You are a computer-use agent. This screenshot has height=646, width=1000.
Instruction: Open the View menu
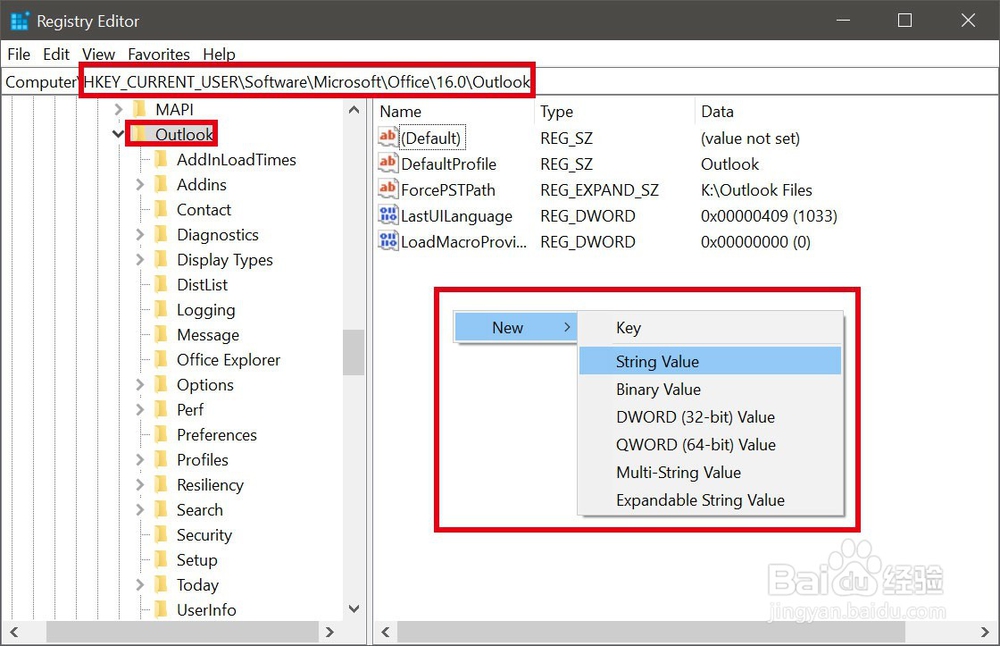tap(98, 54)
